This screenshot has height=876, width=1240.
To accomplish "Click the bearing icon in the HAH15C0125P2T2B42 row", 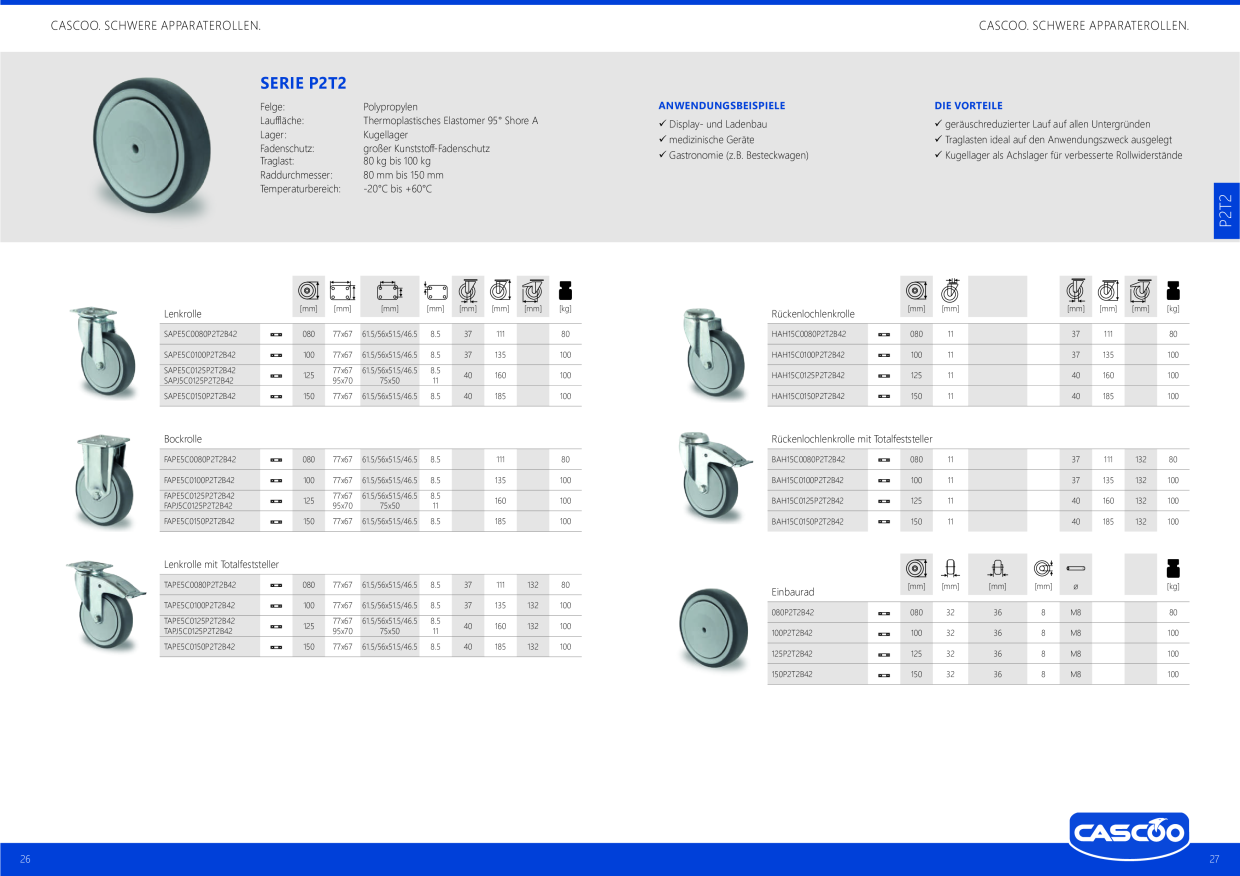I will coord(884,376).
